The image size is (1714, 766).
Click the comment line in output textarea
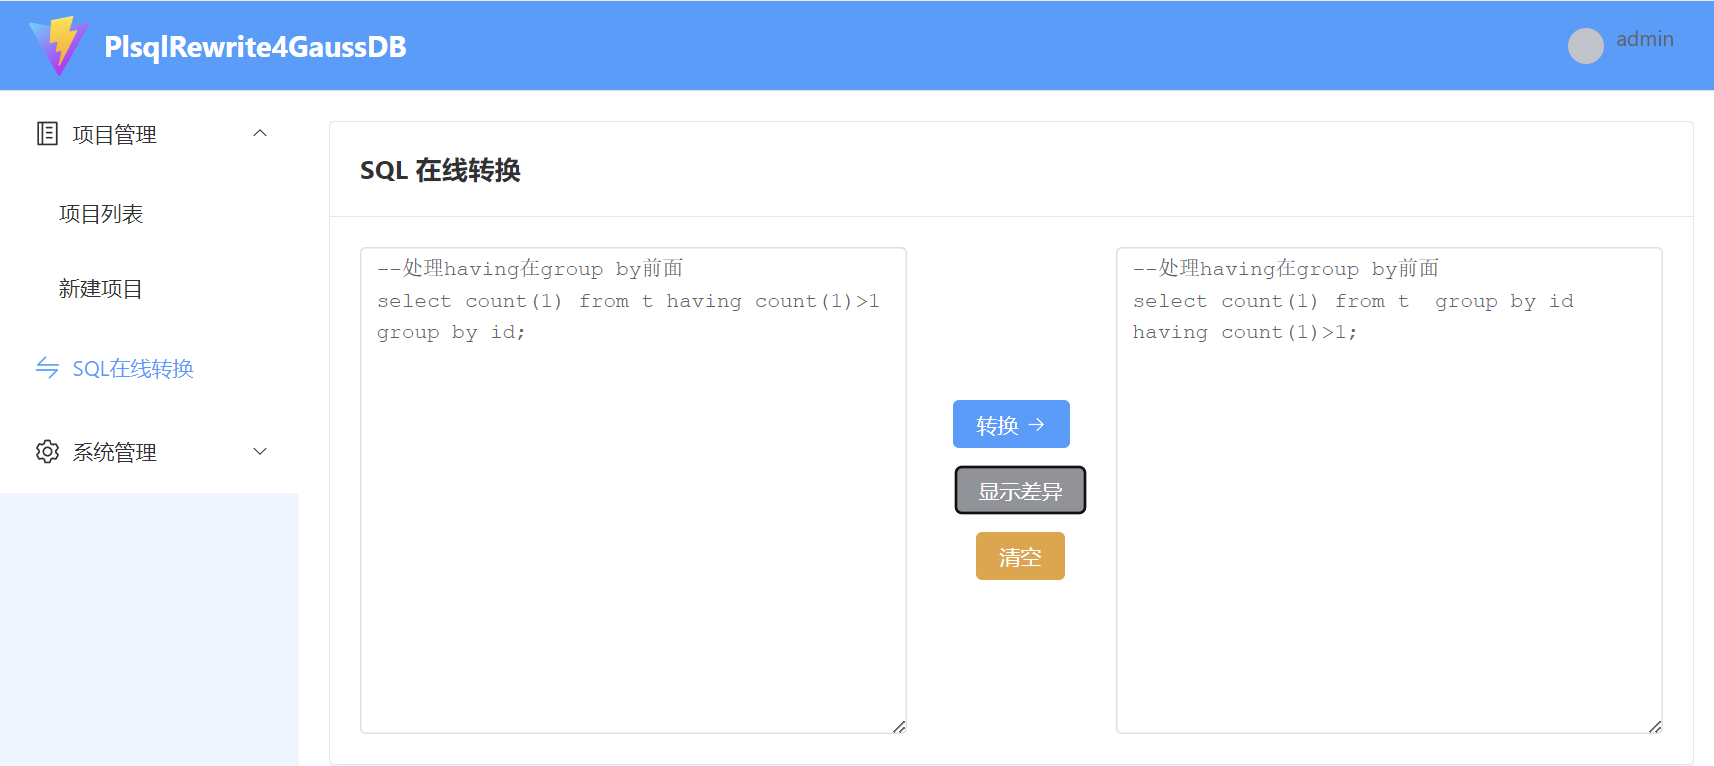(x=1286, y=268)
